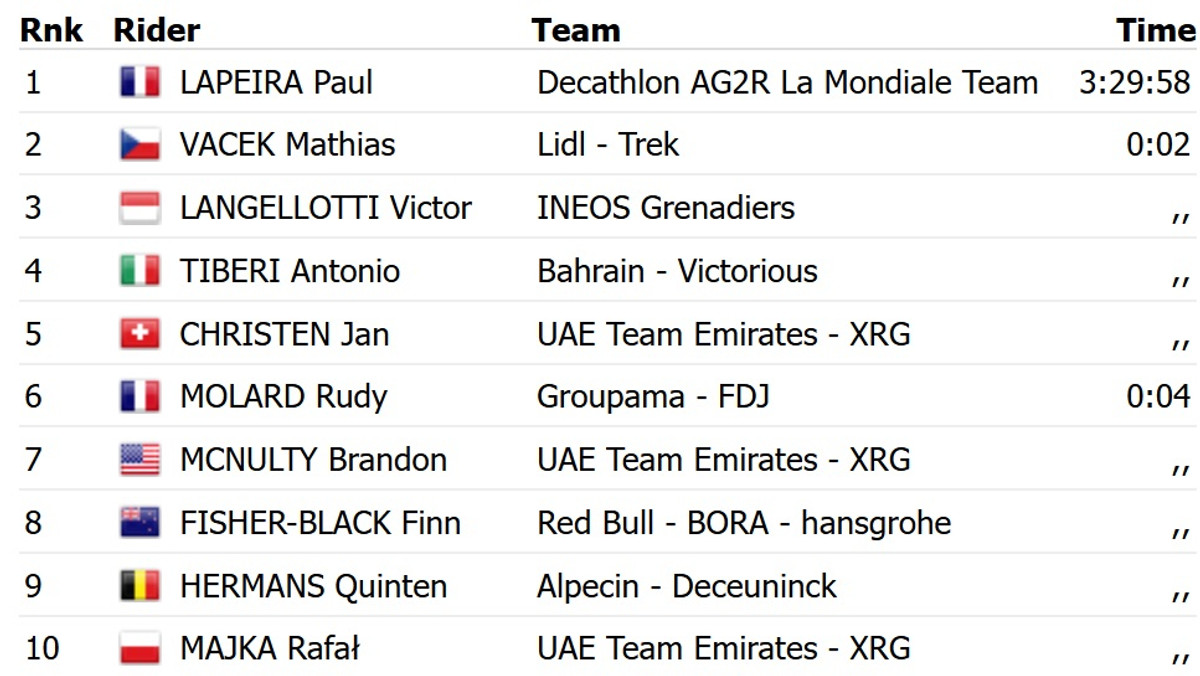Go to the Lidl - Trek team page
Viewport: 1200px width, 676px height.
click(608, 145)
